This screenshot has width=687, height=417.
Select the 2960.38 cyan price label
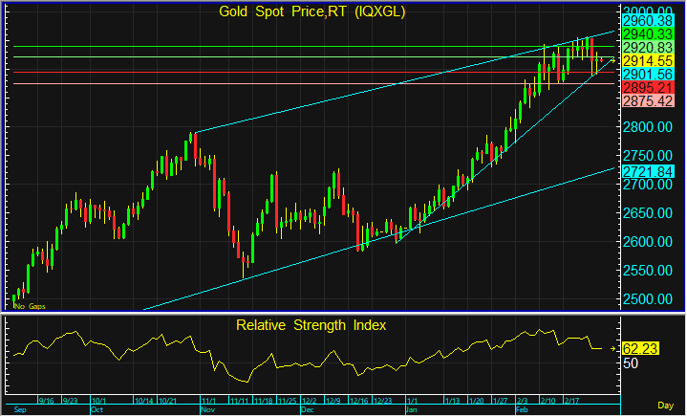(x=647, y=19)
